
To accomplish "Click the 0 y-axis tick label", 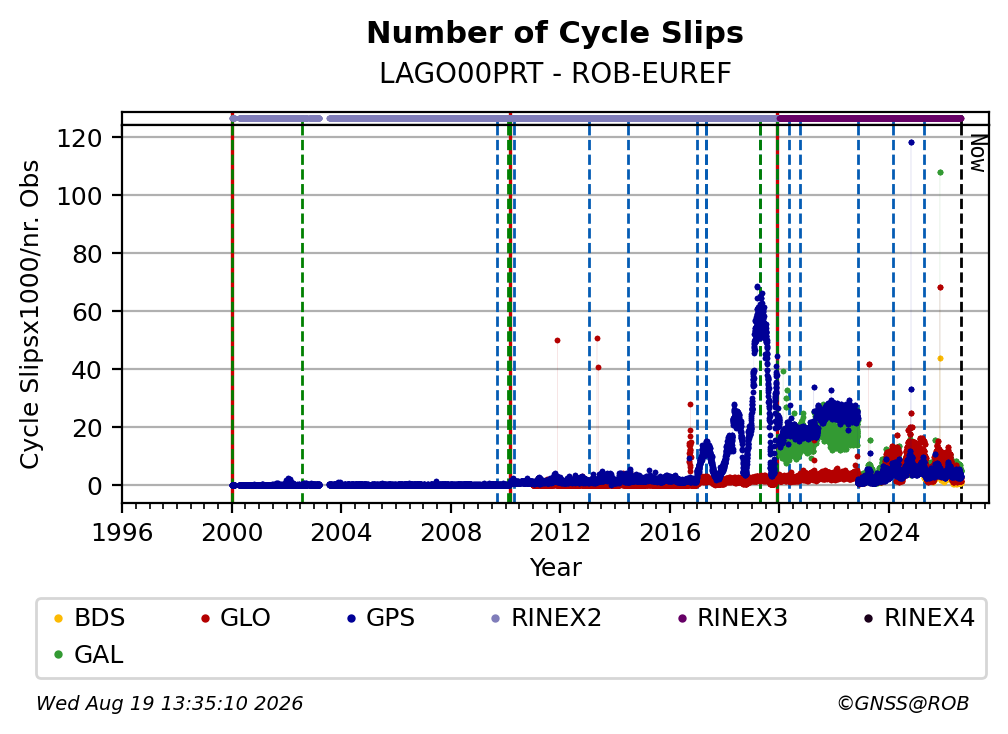I will (95, 487).
